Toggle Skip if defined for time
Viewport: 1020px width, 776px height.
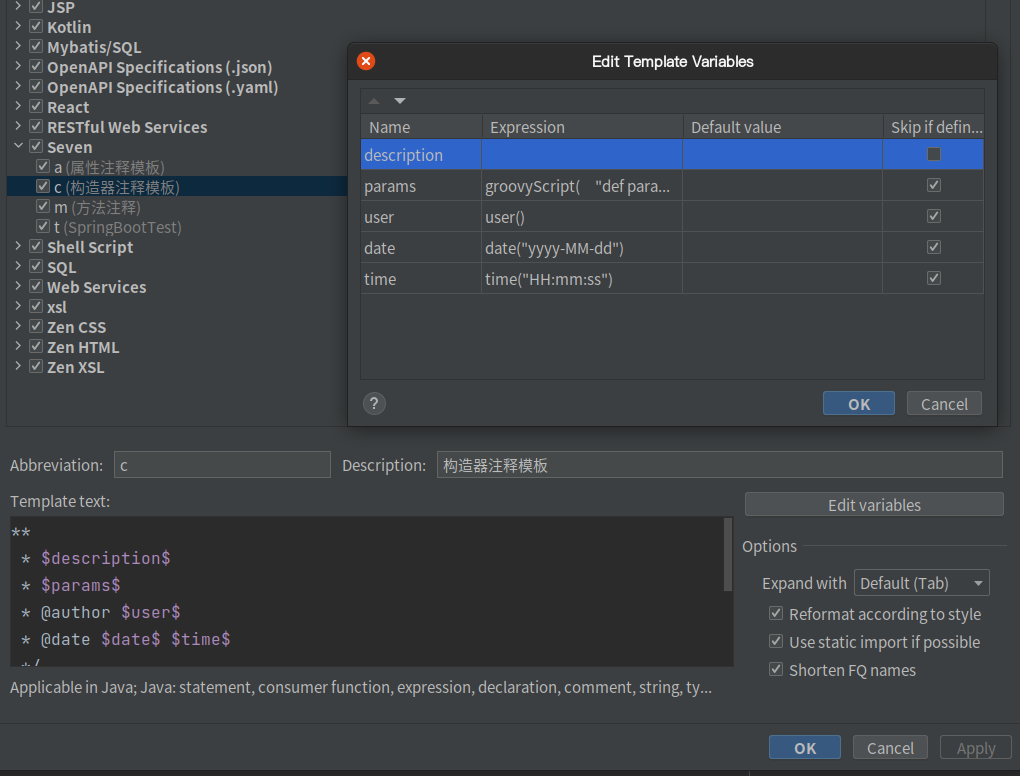tap(934, 278)
